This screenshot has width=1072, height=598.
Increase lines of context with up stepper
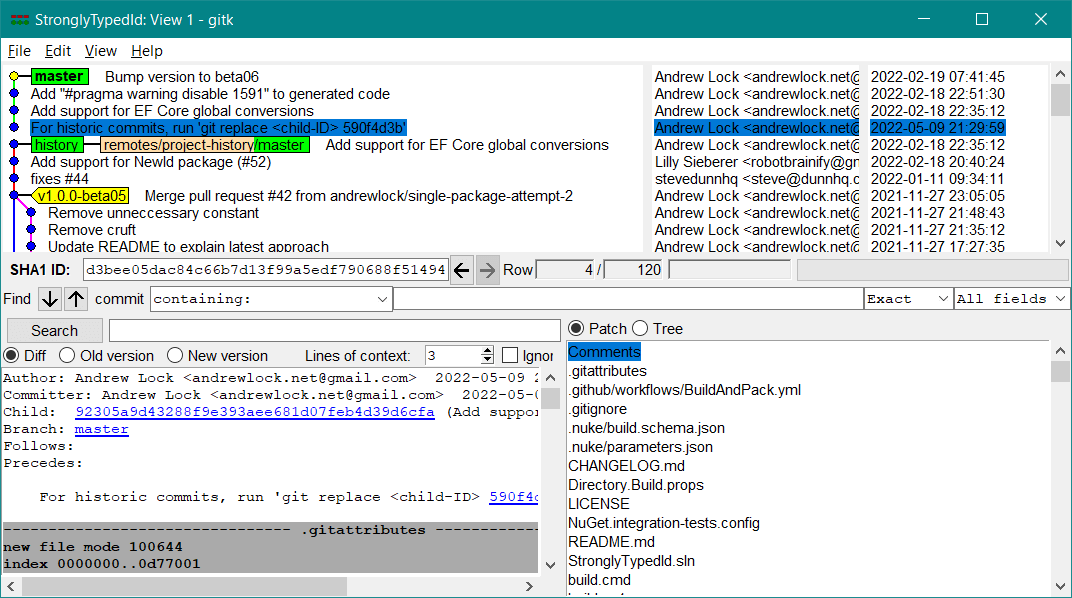(x=487, y=351)
